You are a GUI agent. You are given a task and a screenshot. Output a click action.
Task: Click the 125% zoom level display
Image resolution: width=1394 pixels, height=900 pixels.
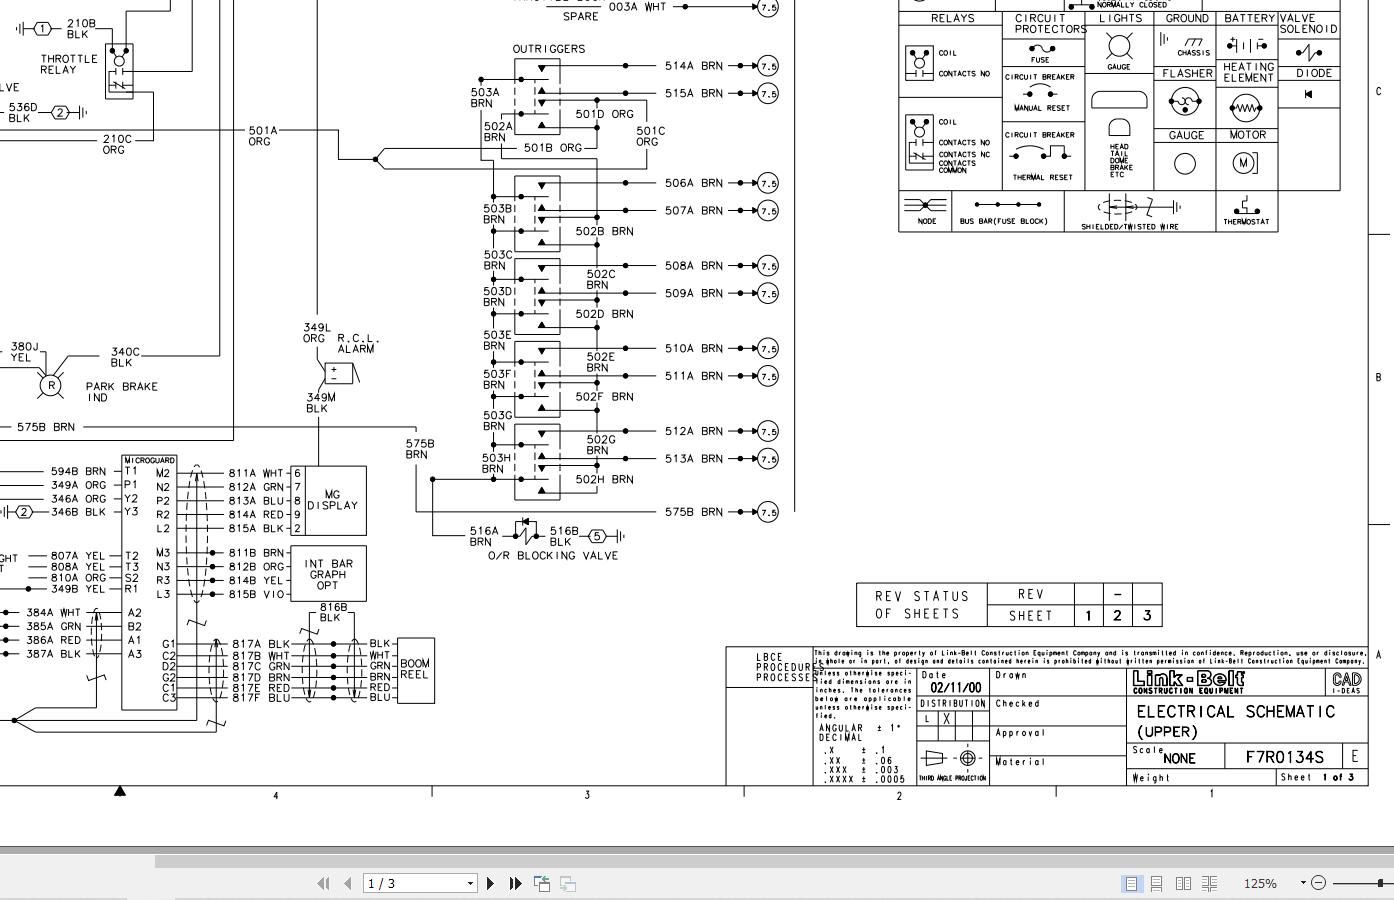[x=1261, y=883]
